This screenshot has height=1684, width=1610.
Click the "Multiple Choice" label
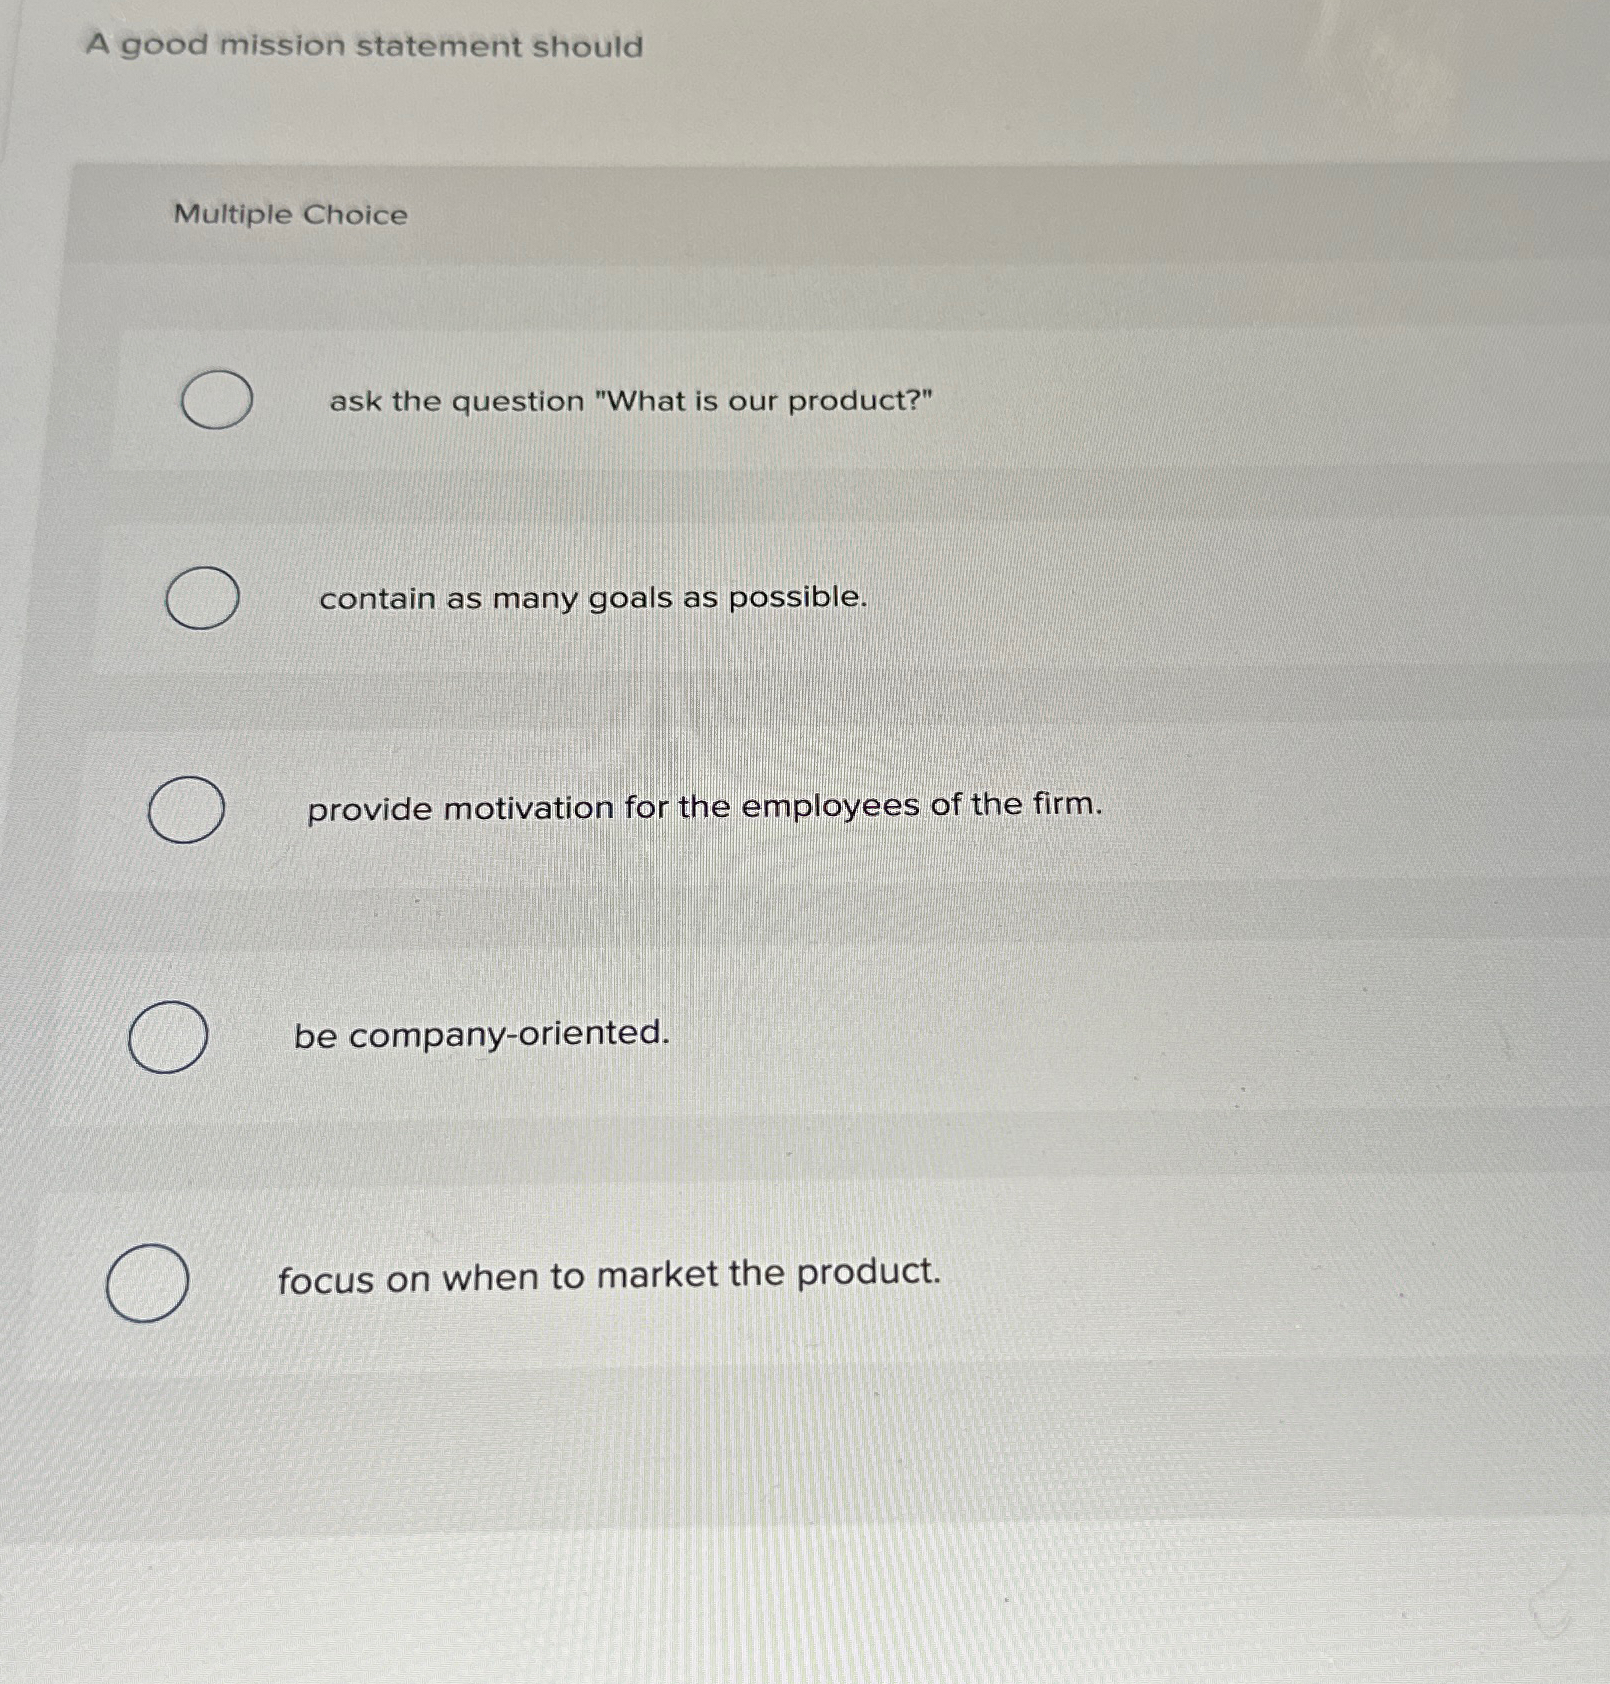(290, 214)
